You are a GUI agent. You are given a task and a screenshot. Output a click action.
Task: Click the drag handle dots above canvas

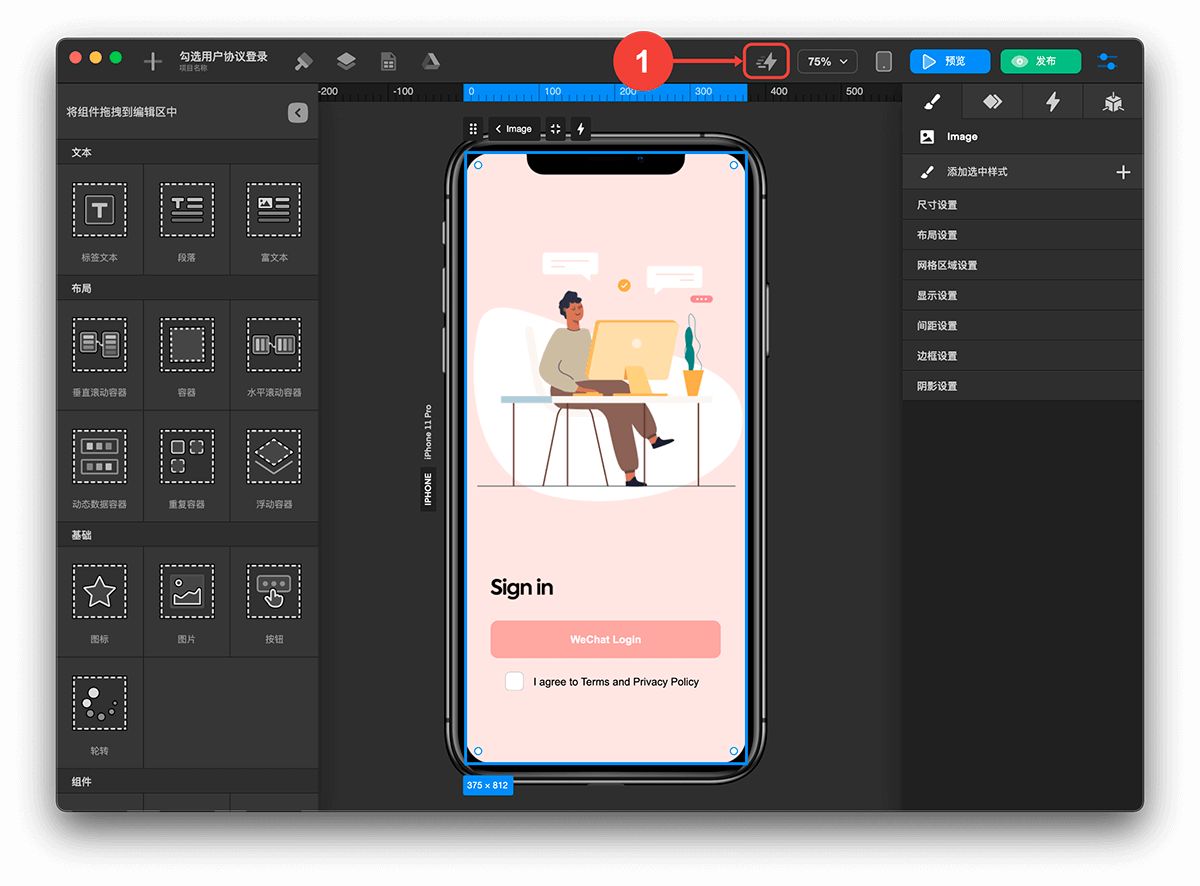(x=474, y=129)
